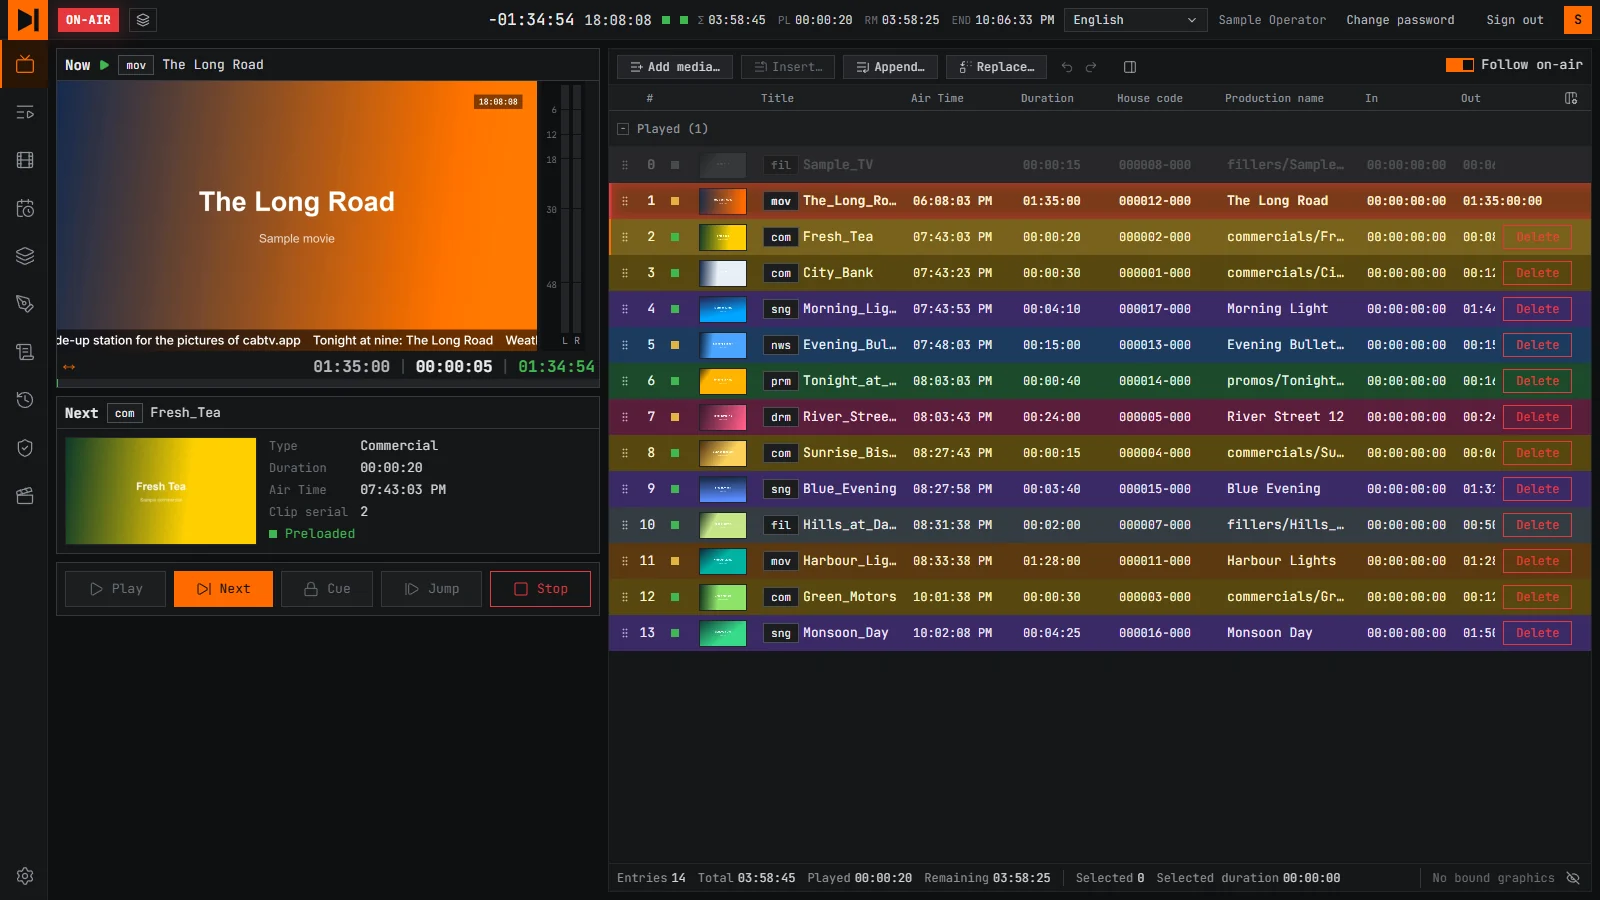This screenshot has width=1600, height=900.
Task: Toggle the side panel layout icon
Action: tap(1130, 67)
